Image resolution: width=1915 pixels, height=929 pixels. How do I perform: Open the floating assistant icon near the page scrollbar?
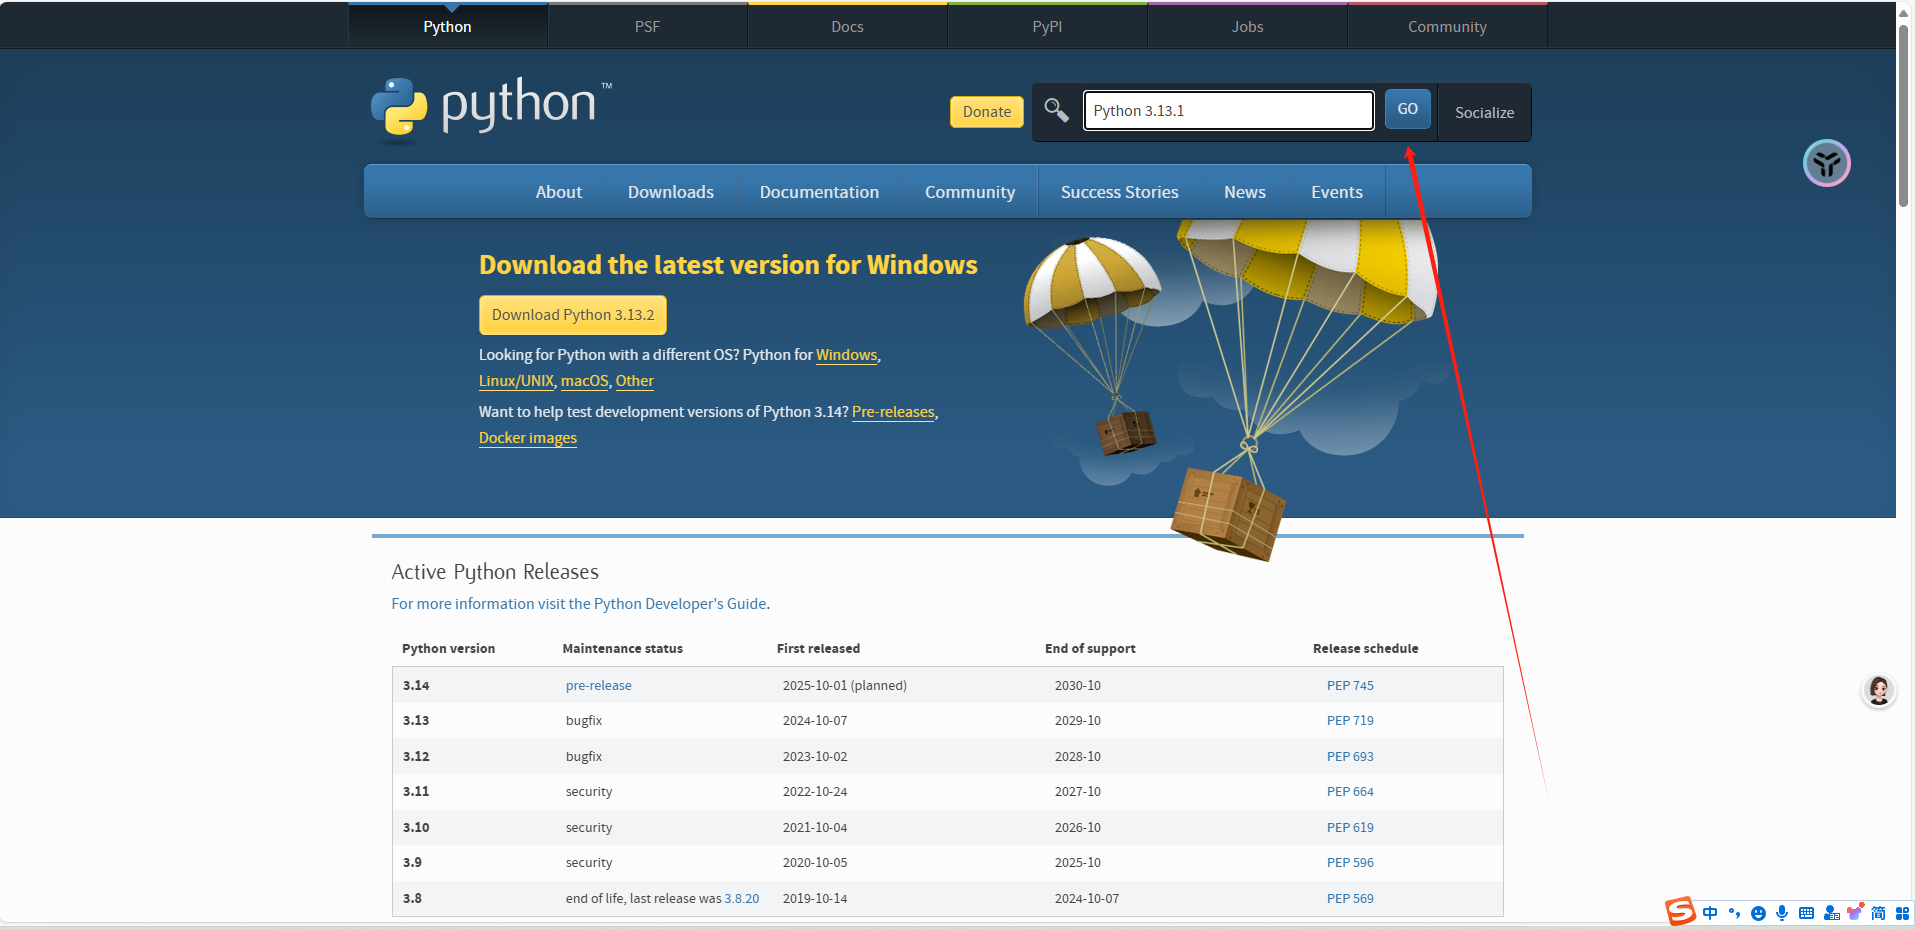click(1826, 163)
